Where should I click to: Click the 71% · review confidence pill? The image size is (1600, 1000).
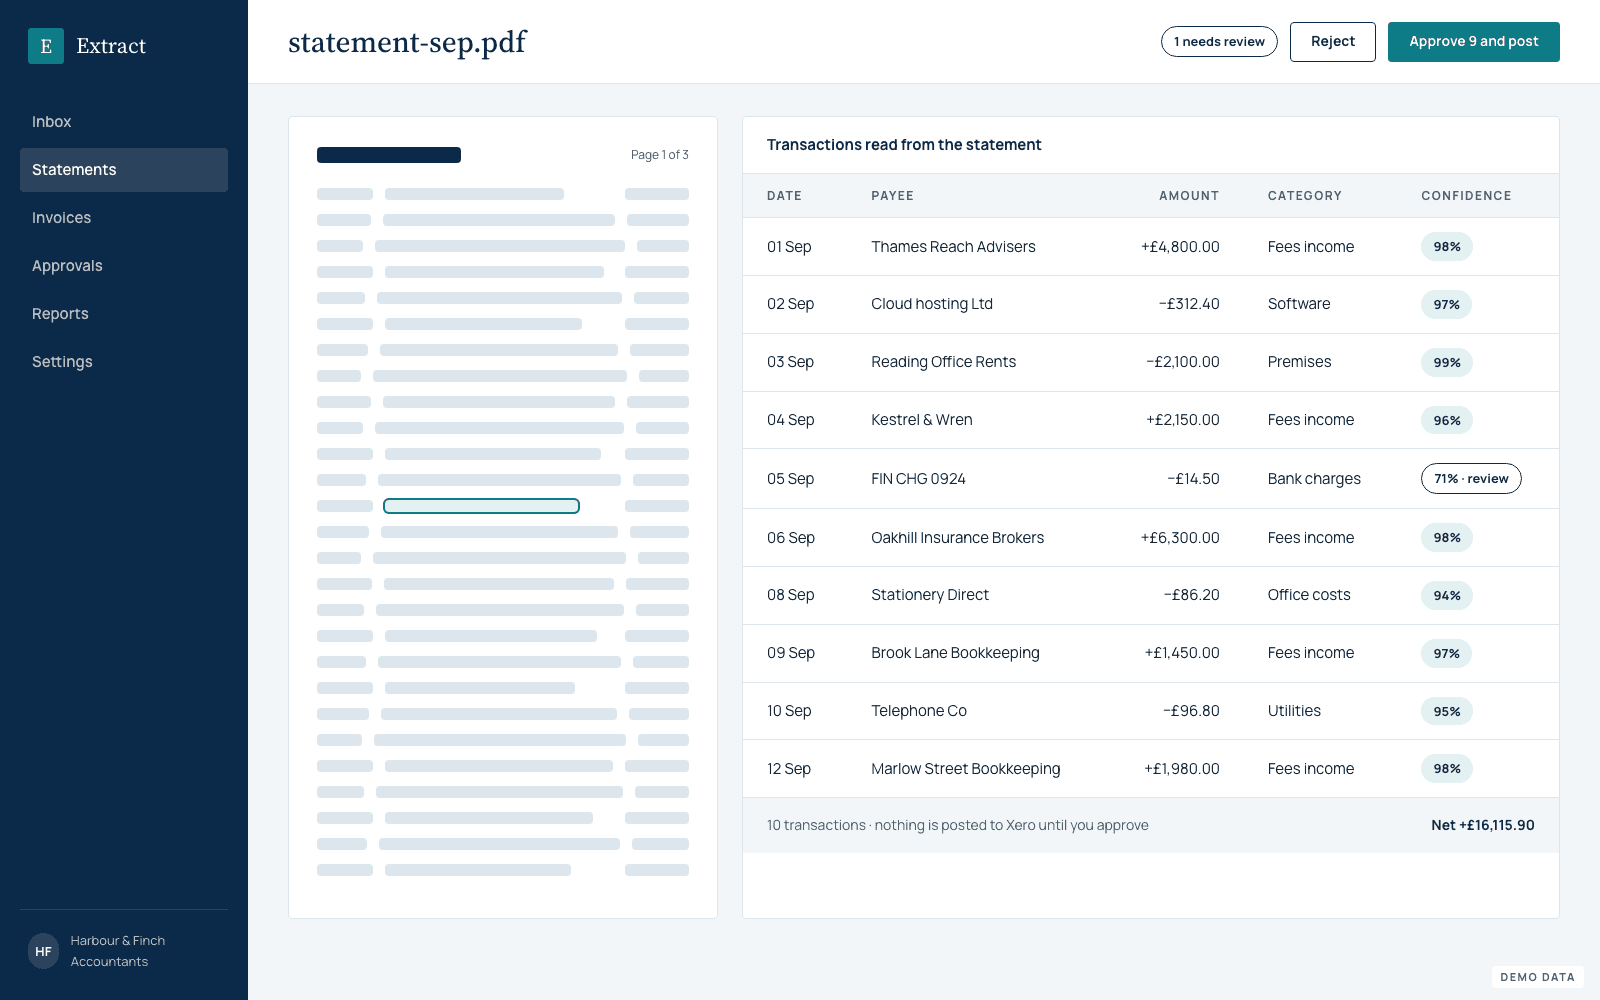tap(1471, 479)
